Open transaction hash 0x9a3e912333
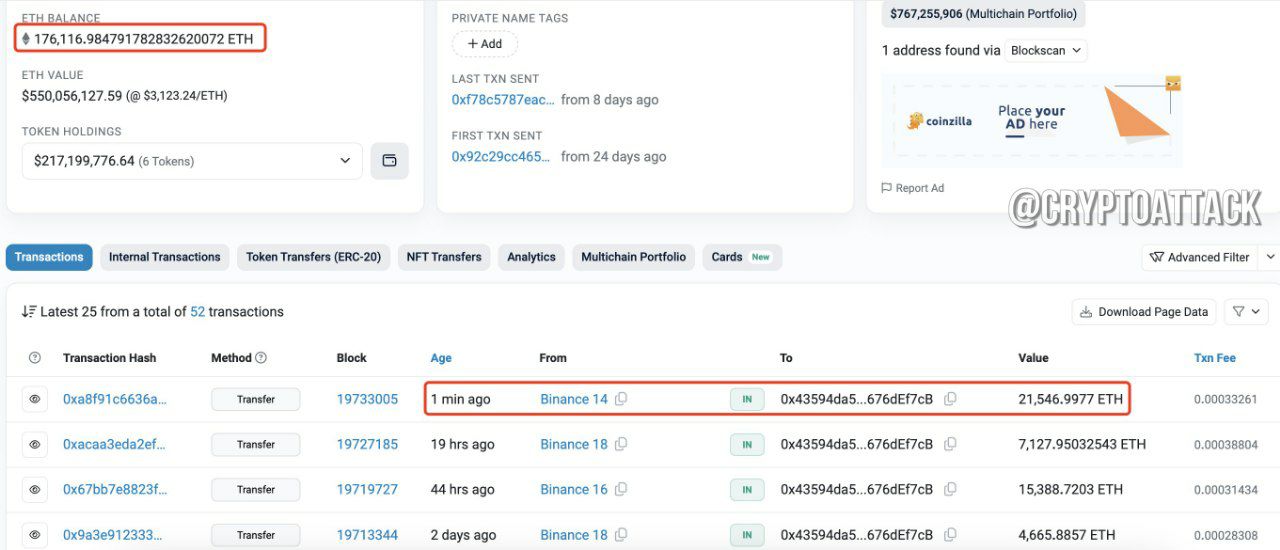1280x550 pixels. pos(112,535)
